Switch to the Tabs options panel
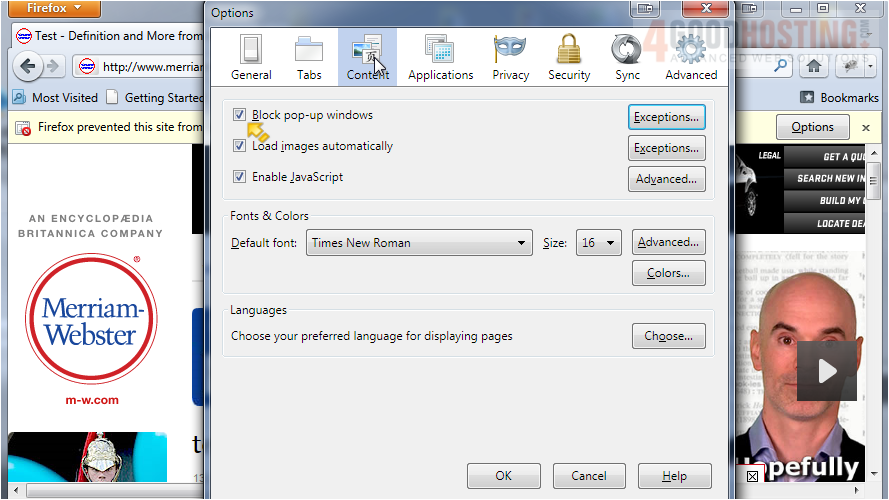889x500 pixels. 309,57
